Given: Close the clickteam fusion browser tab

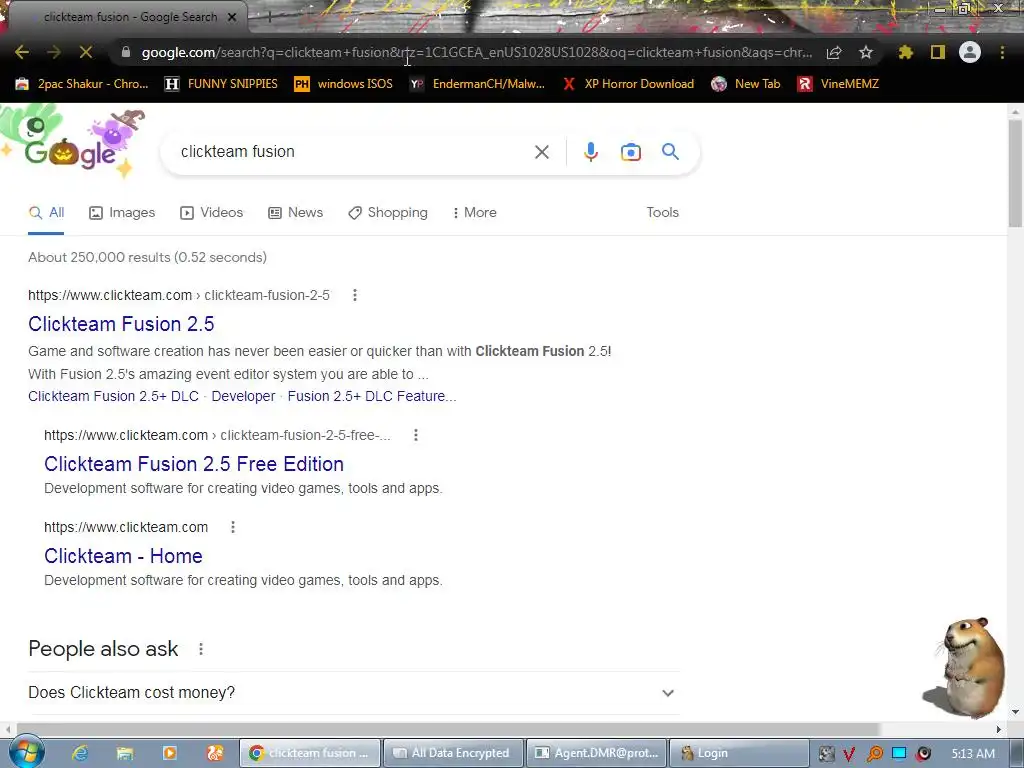Looking at the screenshot, I should pyautogui.click(x=232, y=18).
